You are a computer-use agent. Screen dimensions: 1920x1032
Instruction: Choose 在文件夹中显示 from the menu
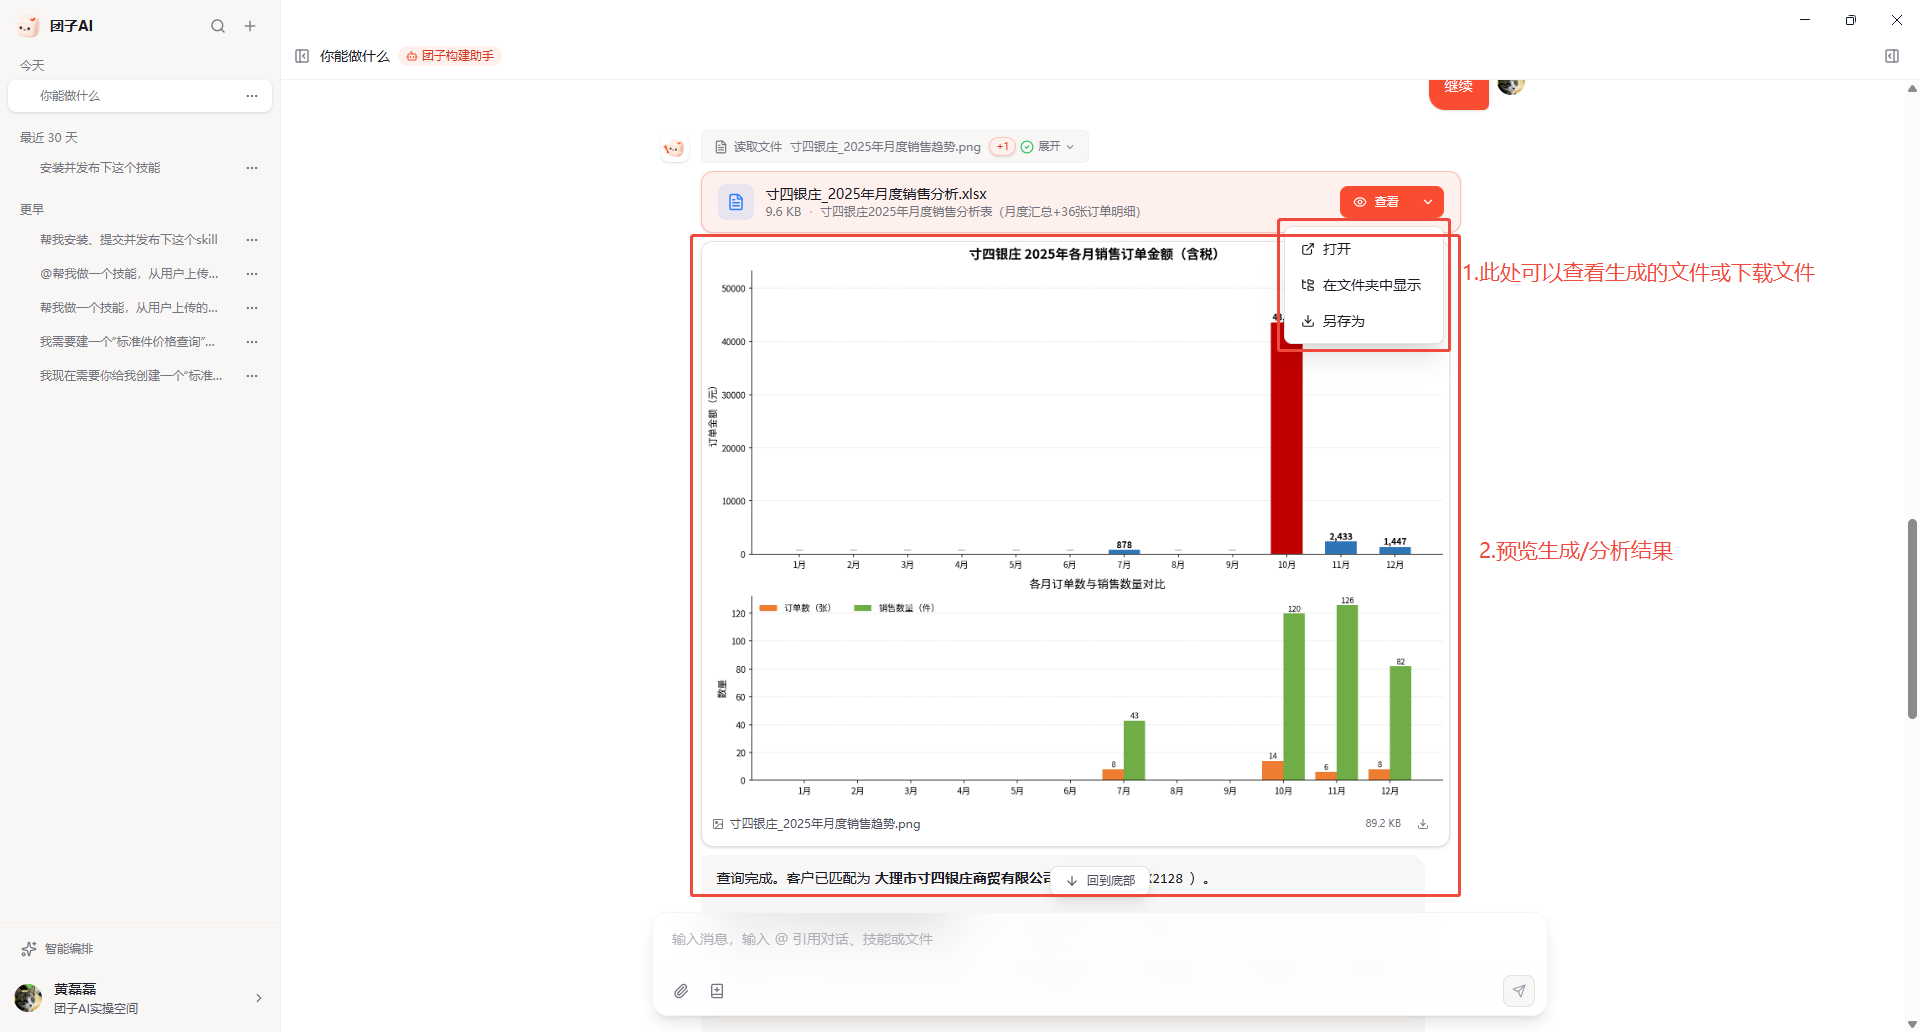(1364, 285)
